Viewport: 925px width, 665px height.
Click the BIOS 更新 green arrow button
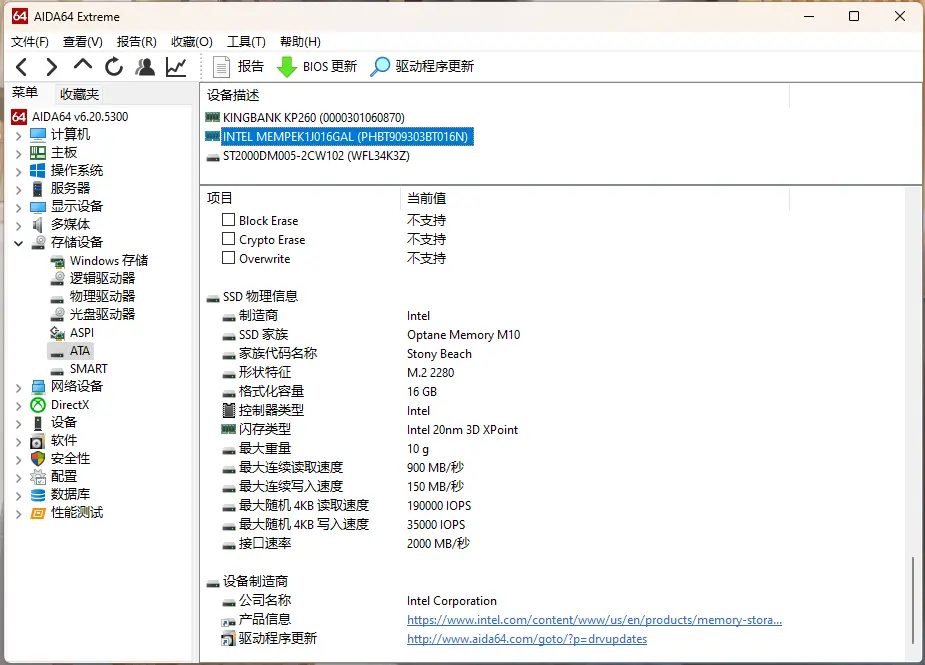tap(317, 67)
